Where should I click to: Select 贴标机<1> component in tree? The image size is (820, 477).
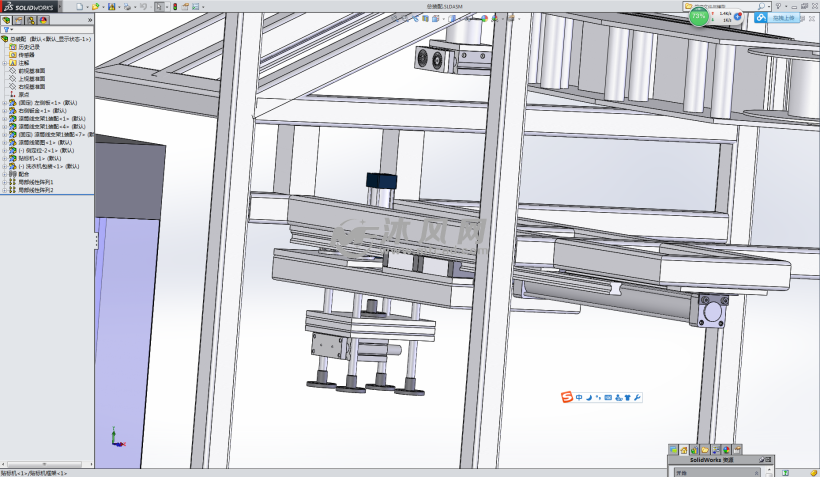tap(42, 158)
